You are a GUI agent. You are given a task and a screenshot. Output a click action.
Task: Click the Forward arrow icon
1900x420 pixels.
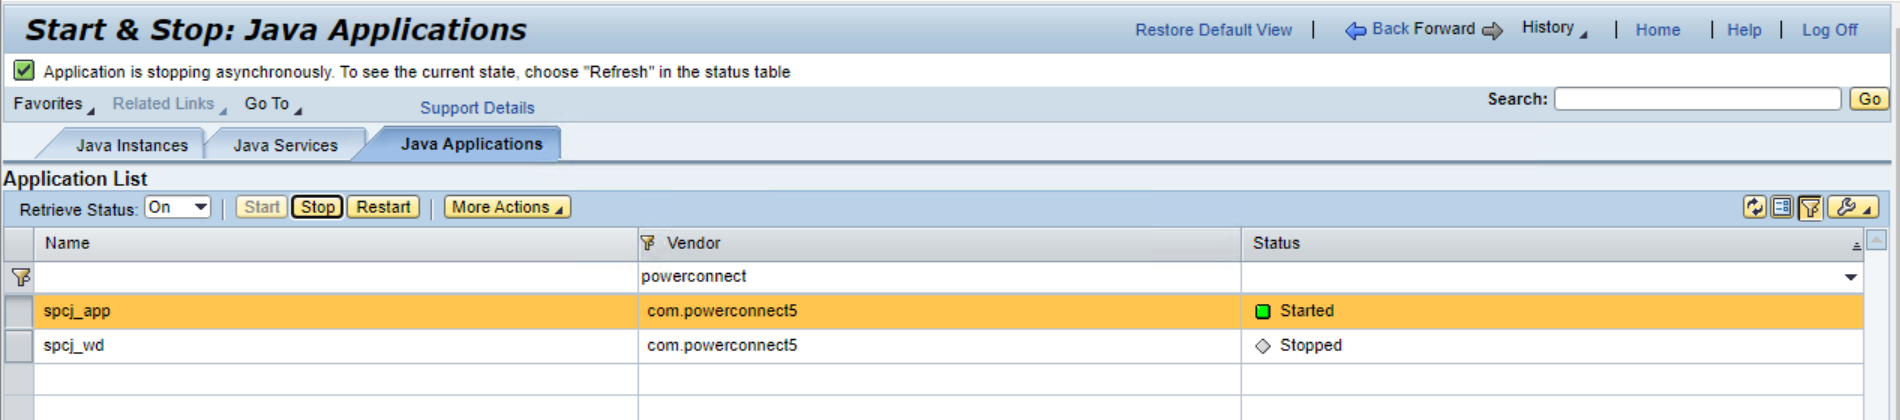1492,30
